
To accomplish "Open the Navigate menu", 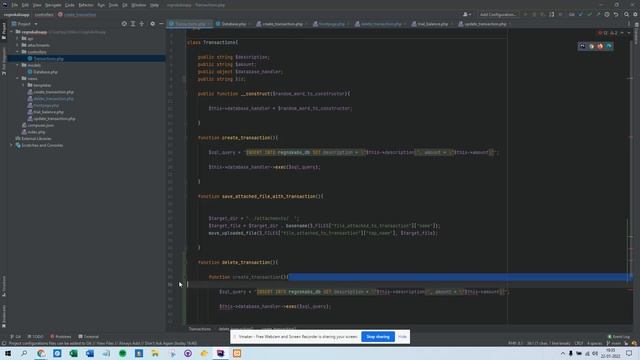I will 53,5.
